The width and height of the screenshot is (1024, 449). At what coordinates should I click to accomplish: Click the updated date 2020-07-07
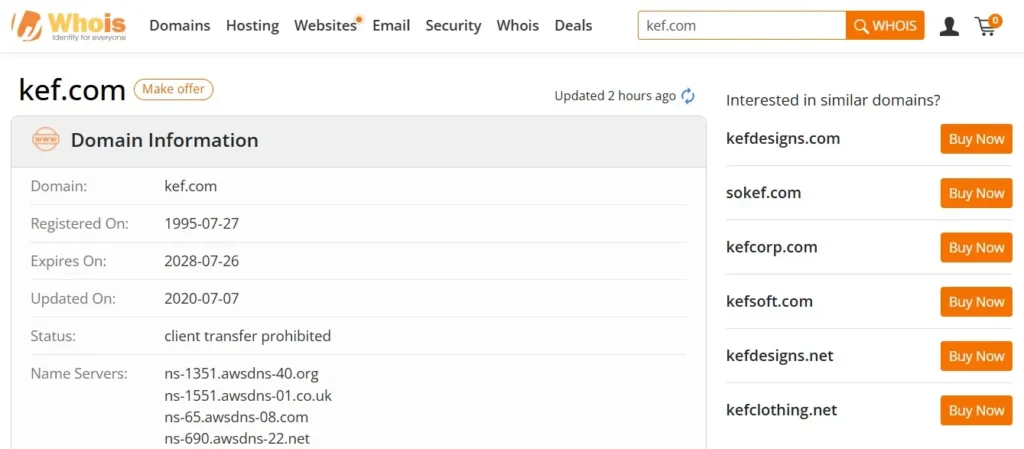(x=202, y=298)
